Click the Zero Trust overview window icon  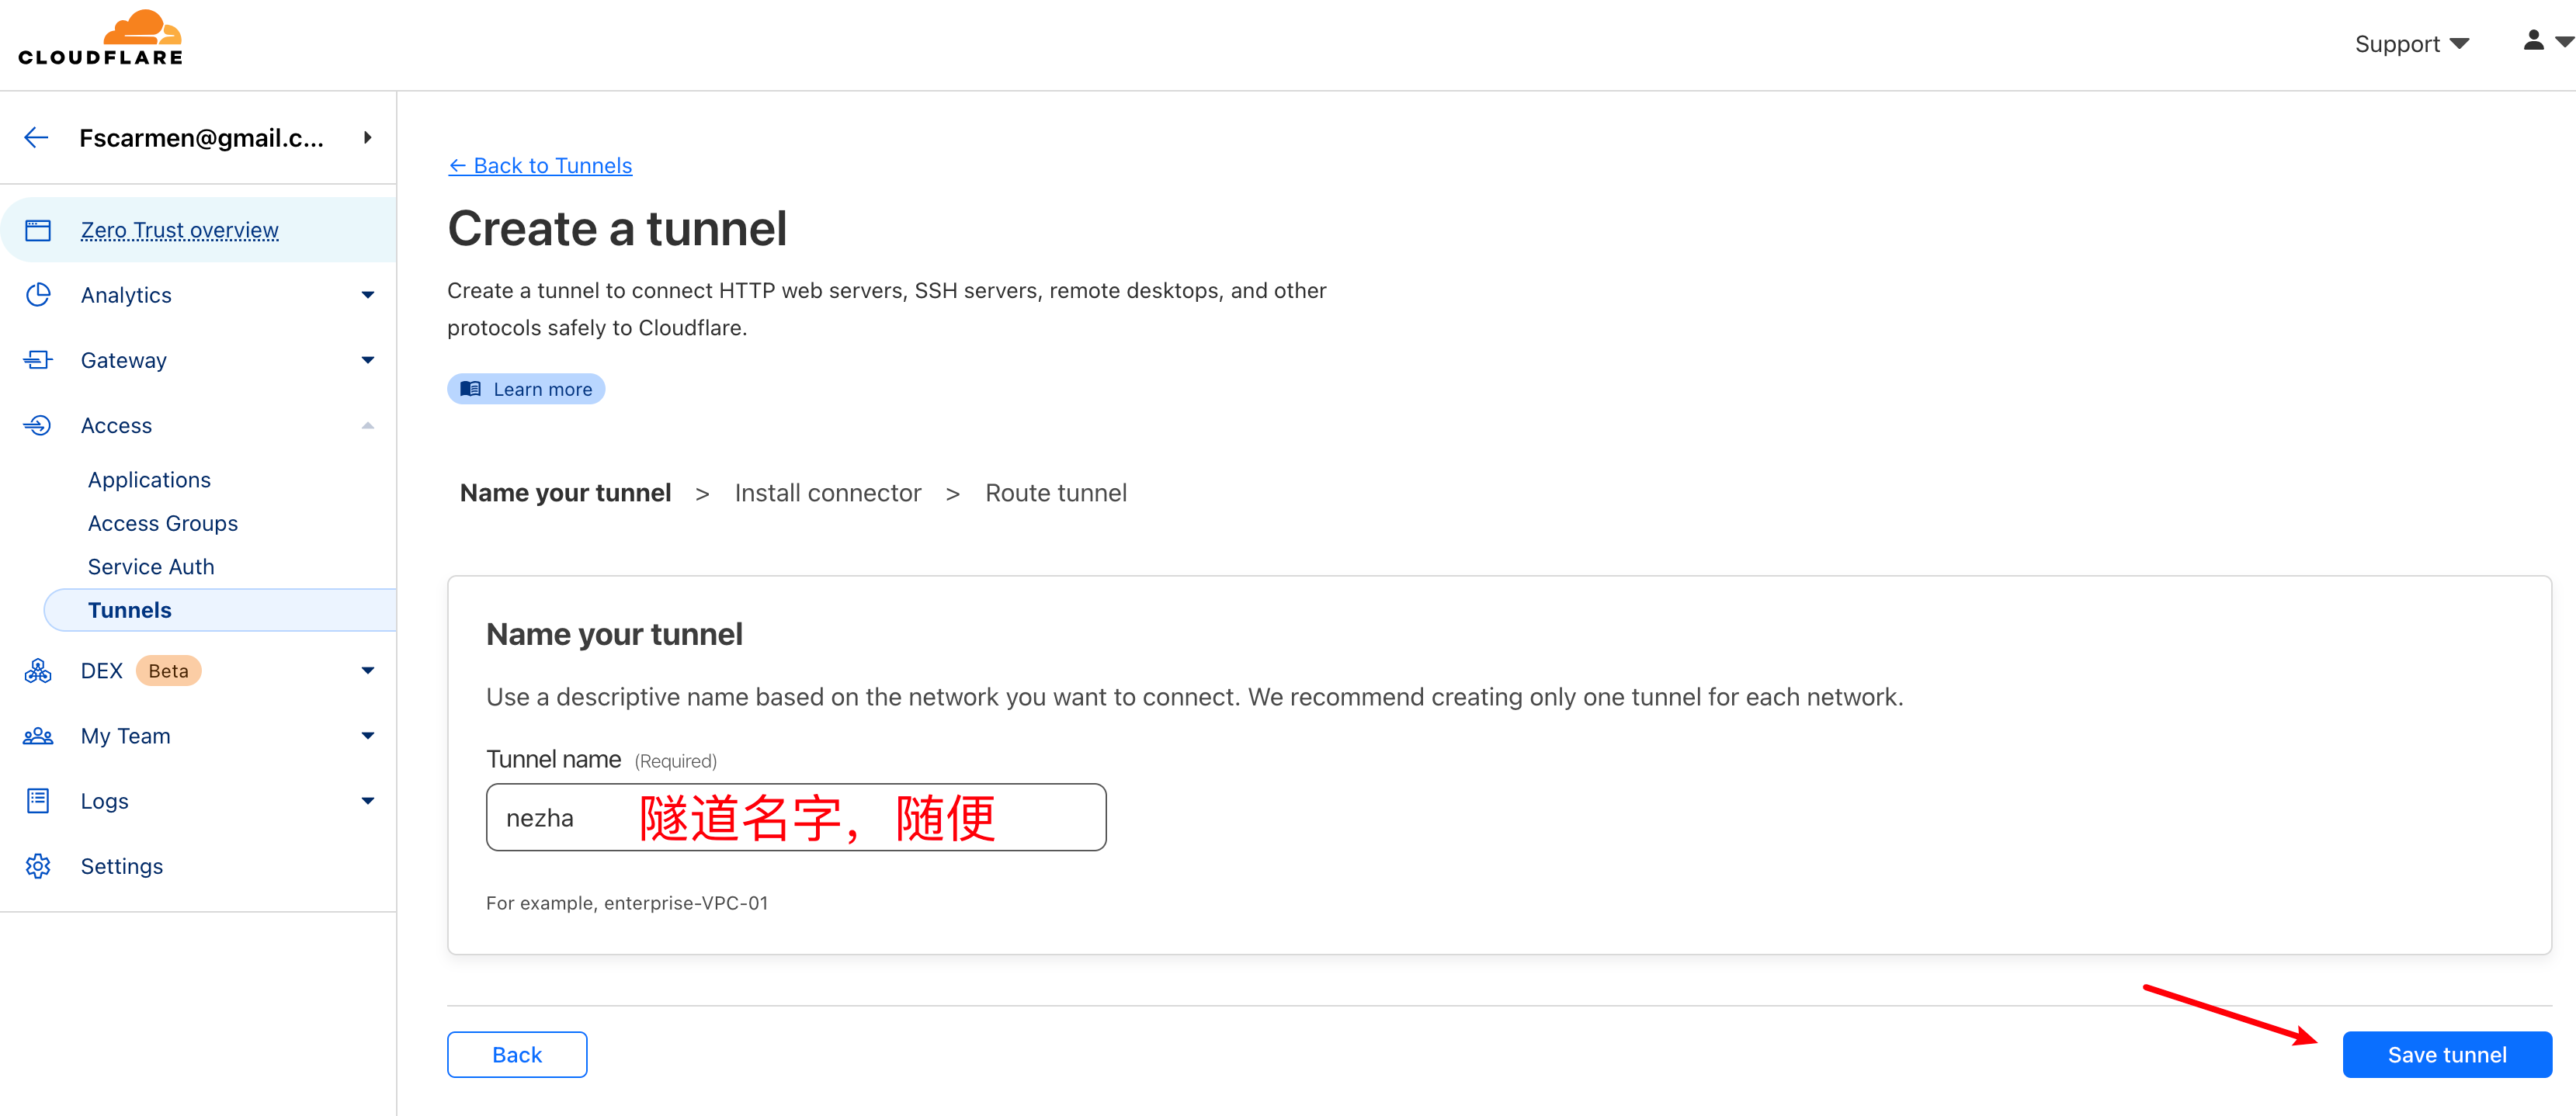pos(38,231)
